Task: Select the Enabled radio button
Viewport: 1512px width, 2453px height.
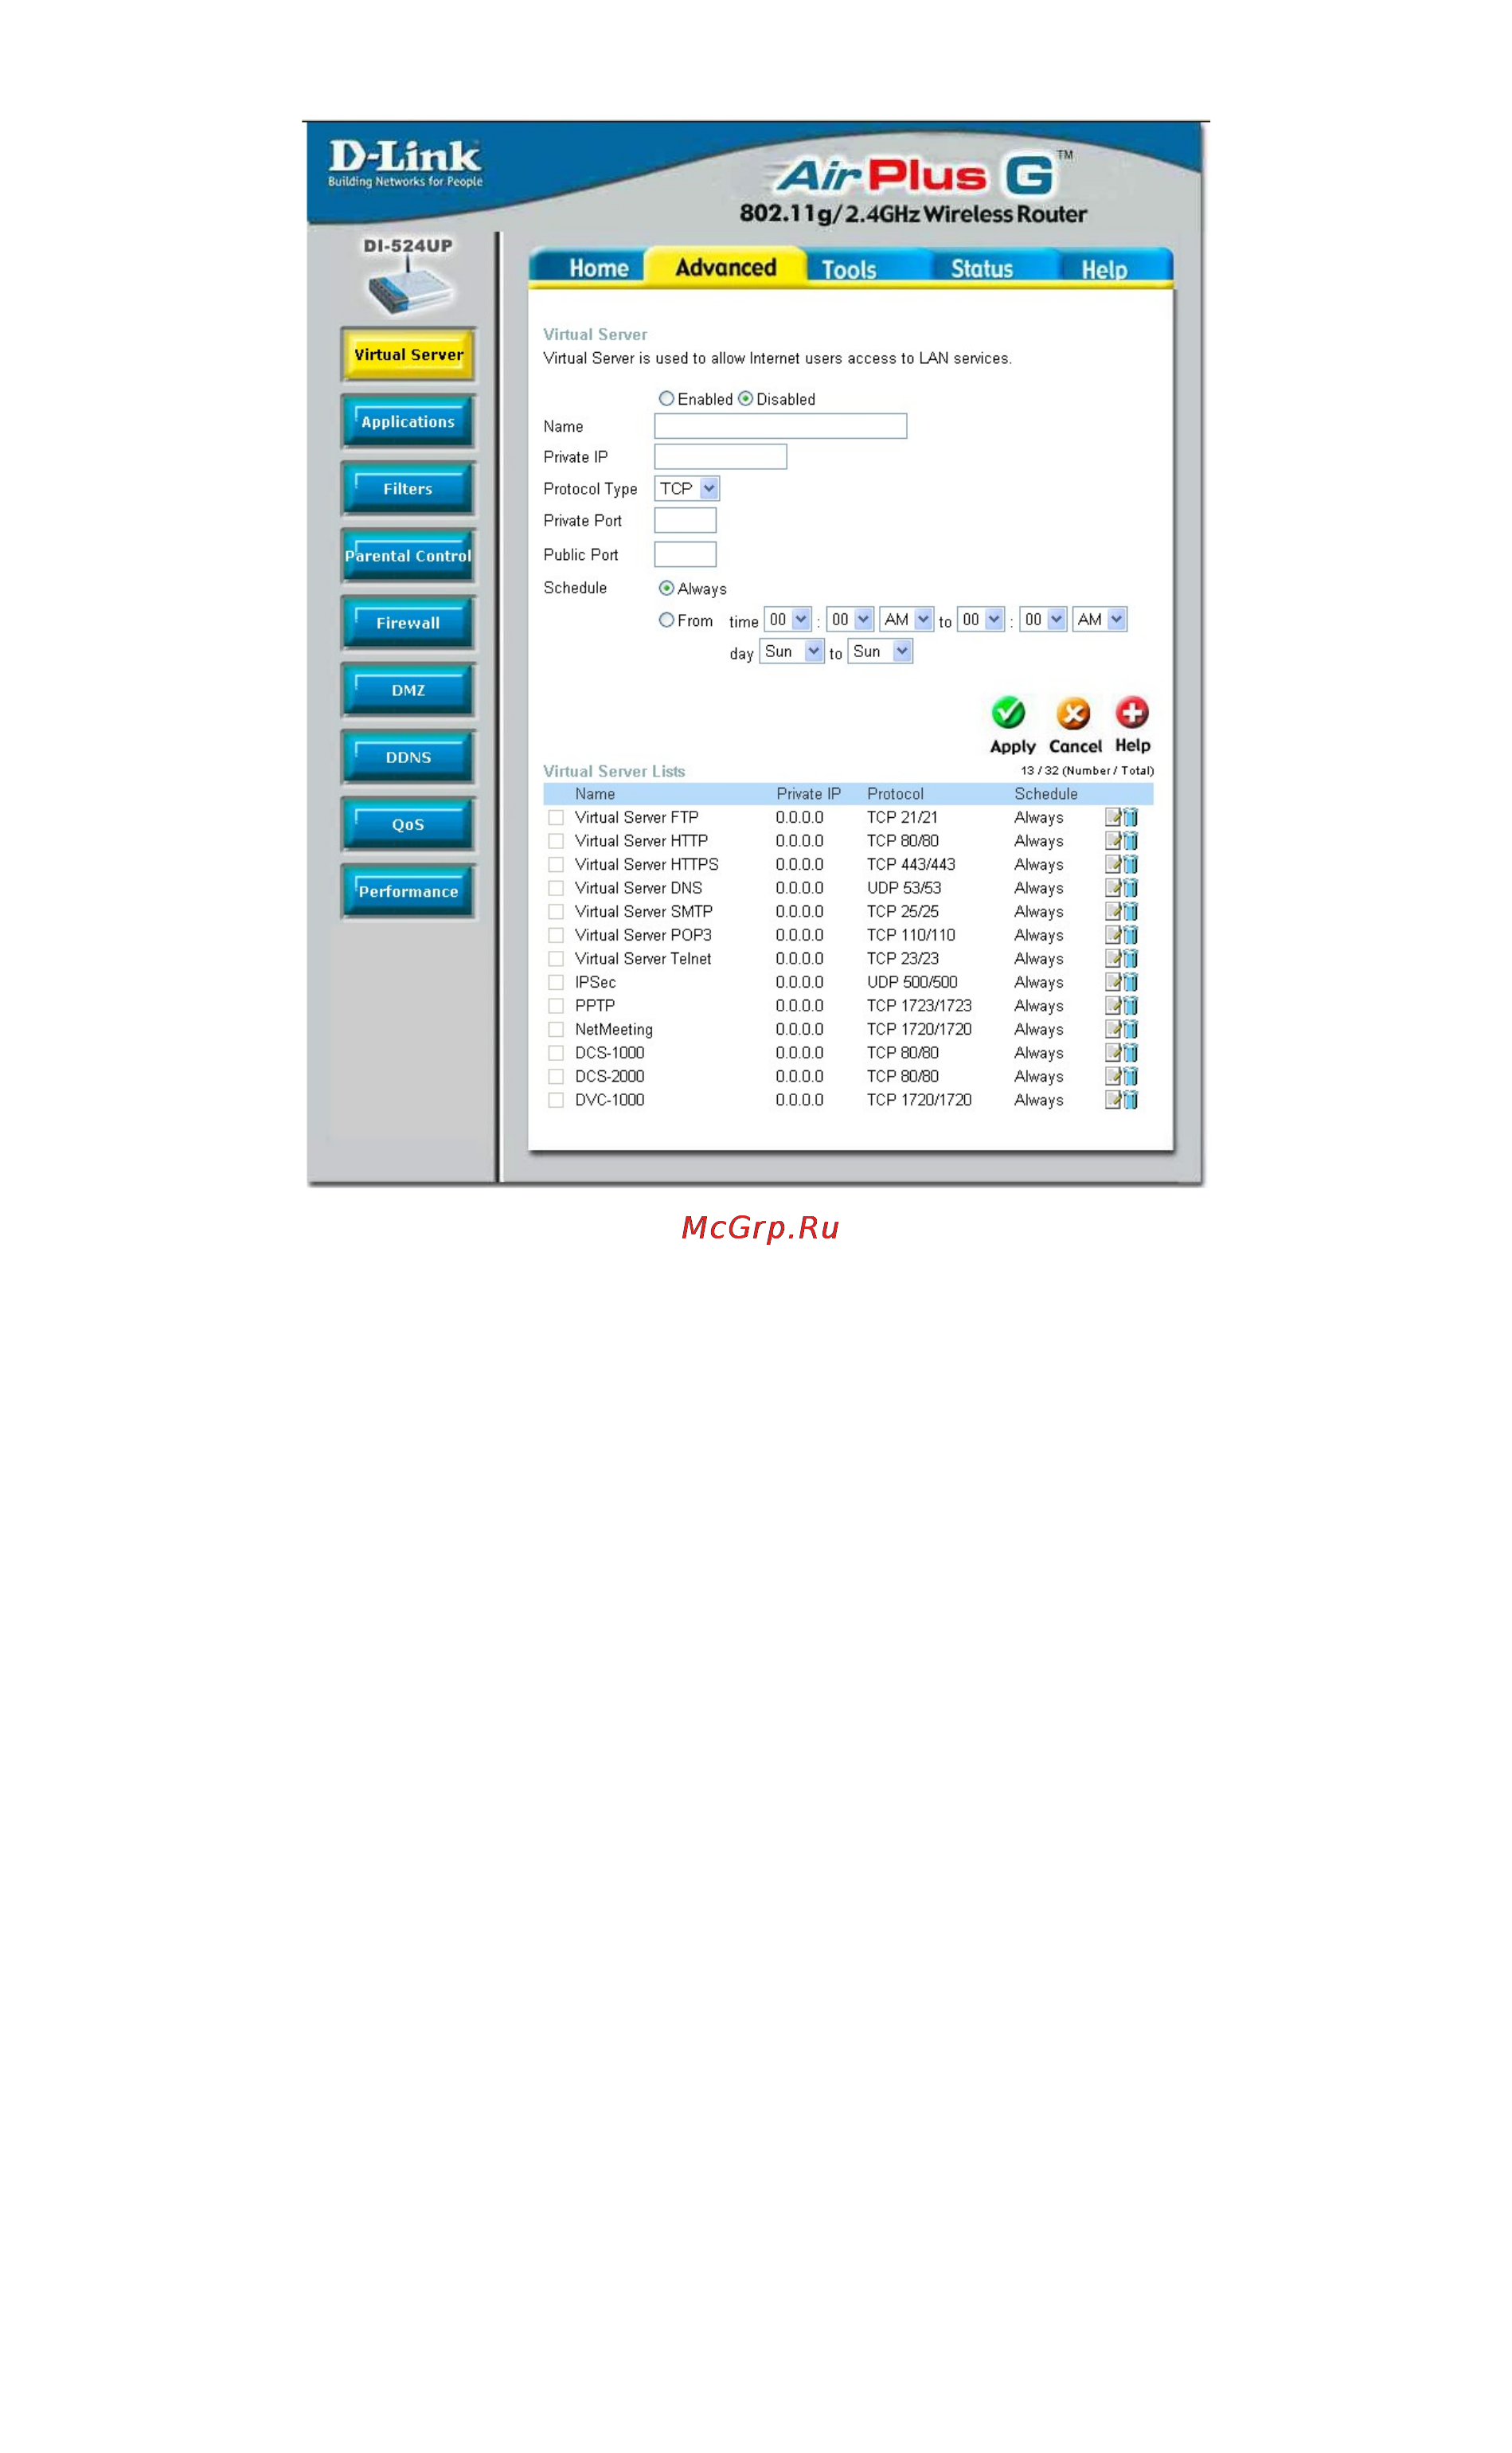Action: [666, 398]
